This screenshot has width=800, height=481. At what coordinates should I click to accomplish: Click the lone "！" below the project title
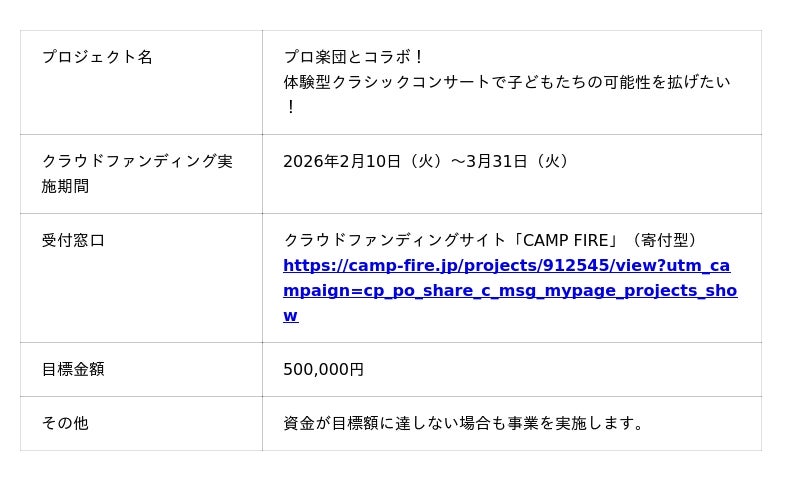coord(290,107)
